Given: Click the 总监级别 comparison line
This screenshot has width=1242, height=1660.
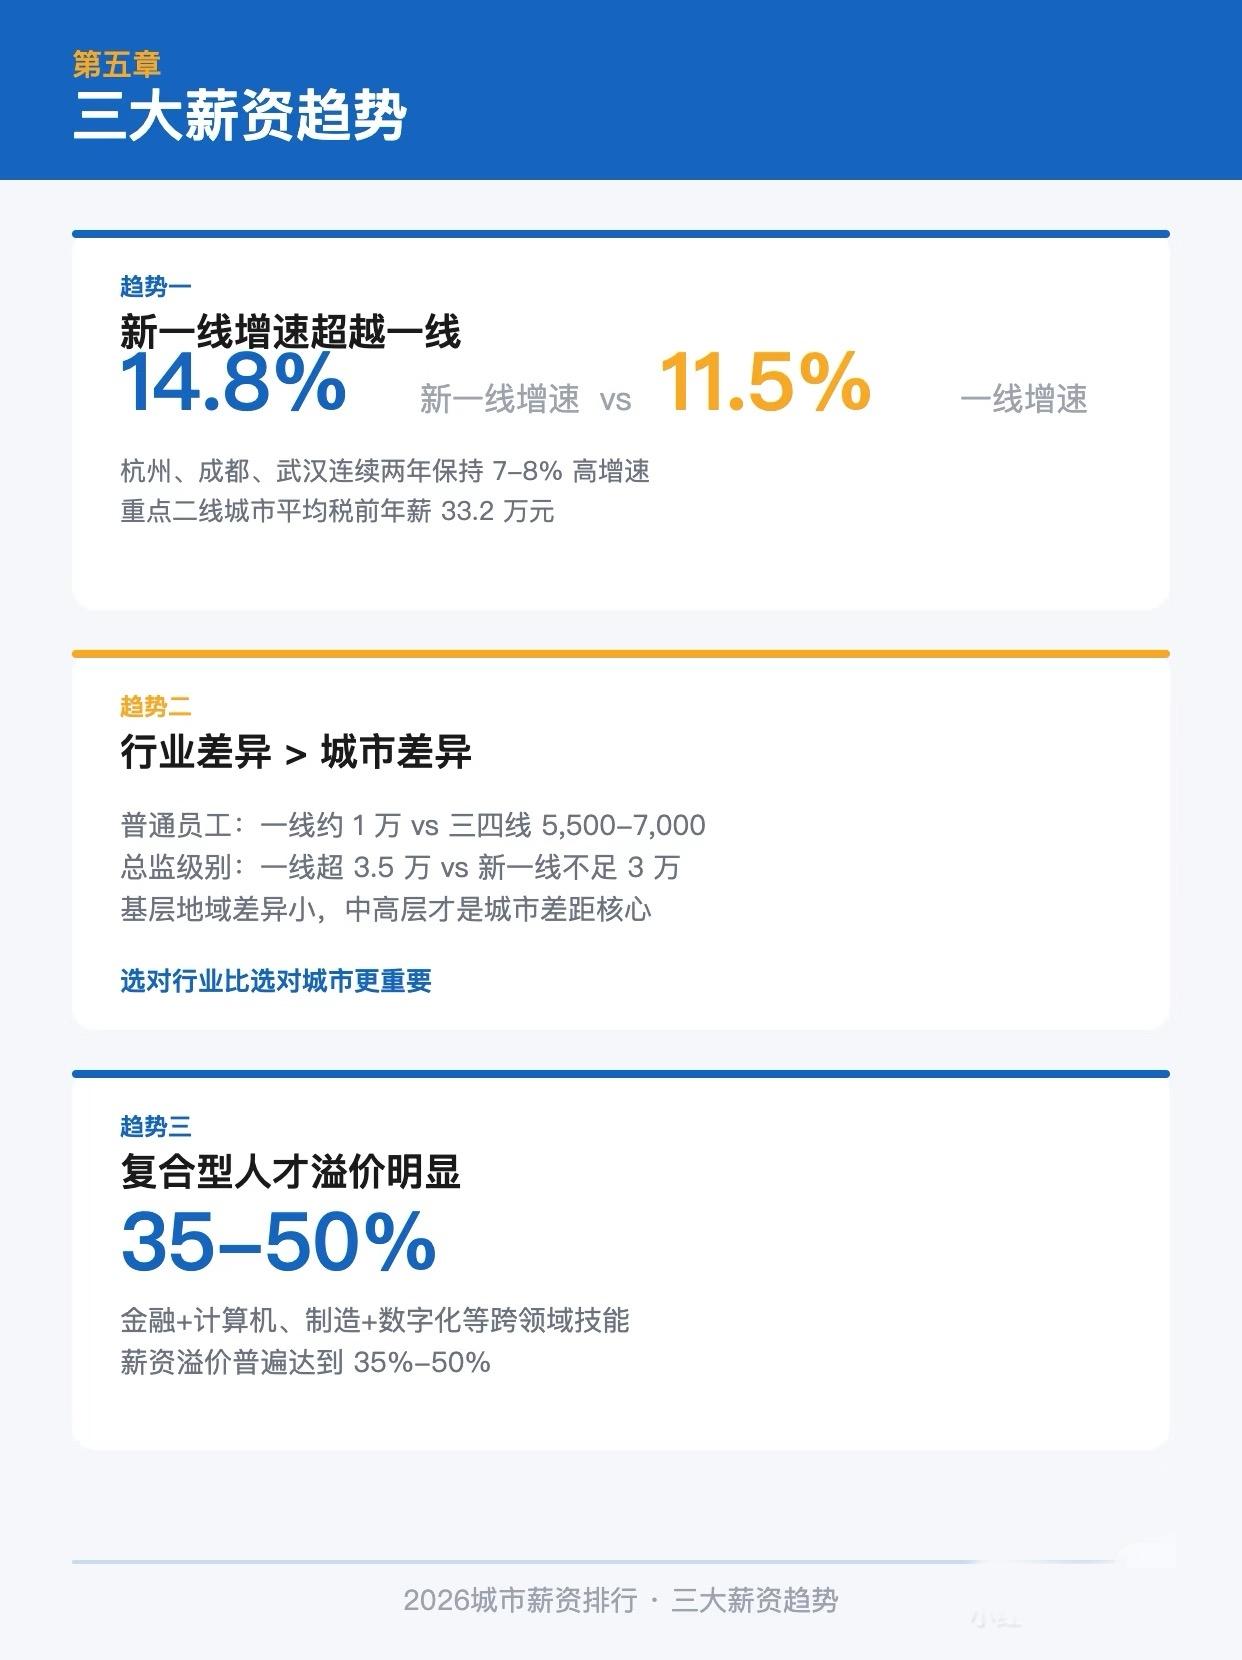Looking at the screenshot, I should (400, 867).
